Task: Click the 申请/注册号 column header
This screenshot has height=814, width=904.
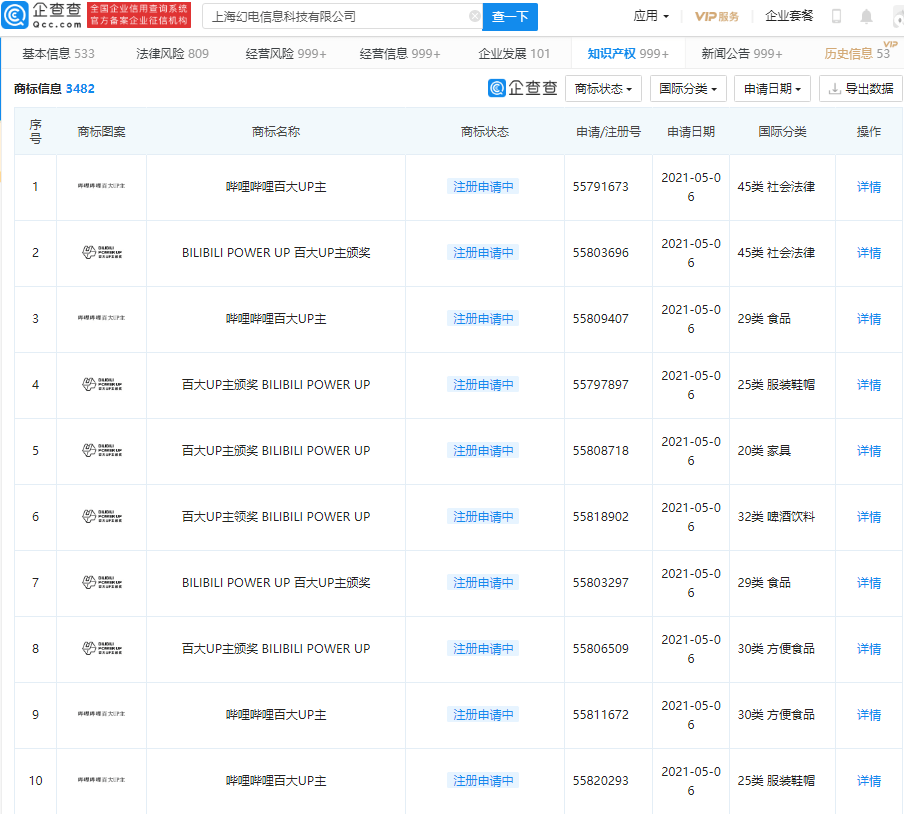Action: tap(608, 132)
